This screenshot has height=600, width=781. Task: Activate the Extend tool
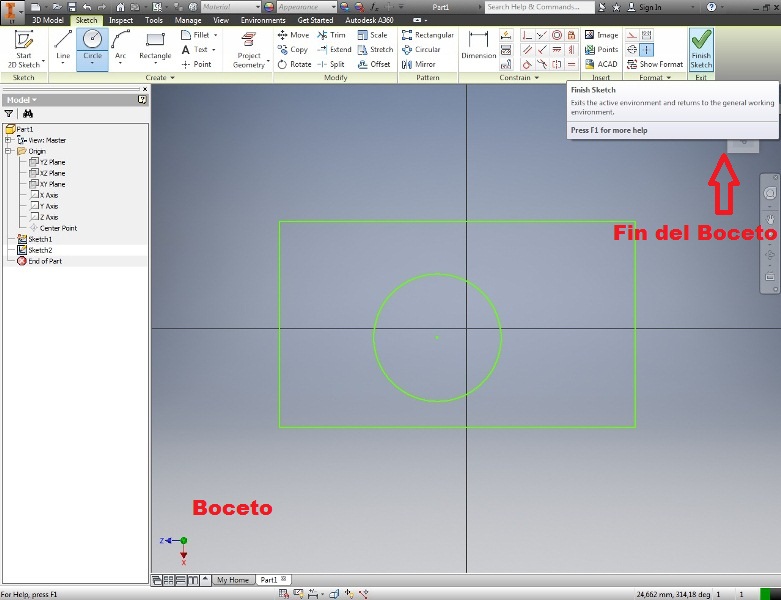[x=334, y=49]
